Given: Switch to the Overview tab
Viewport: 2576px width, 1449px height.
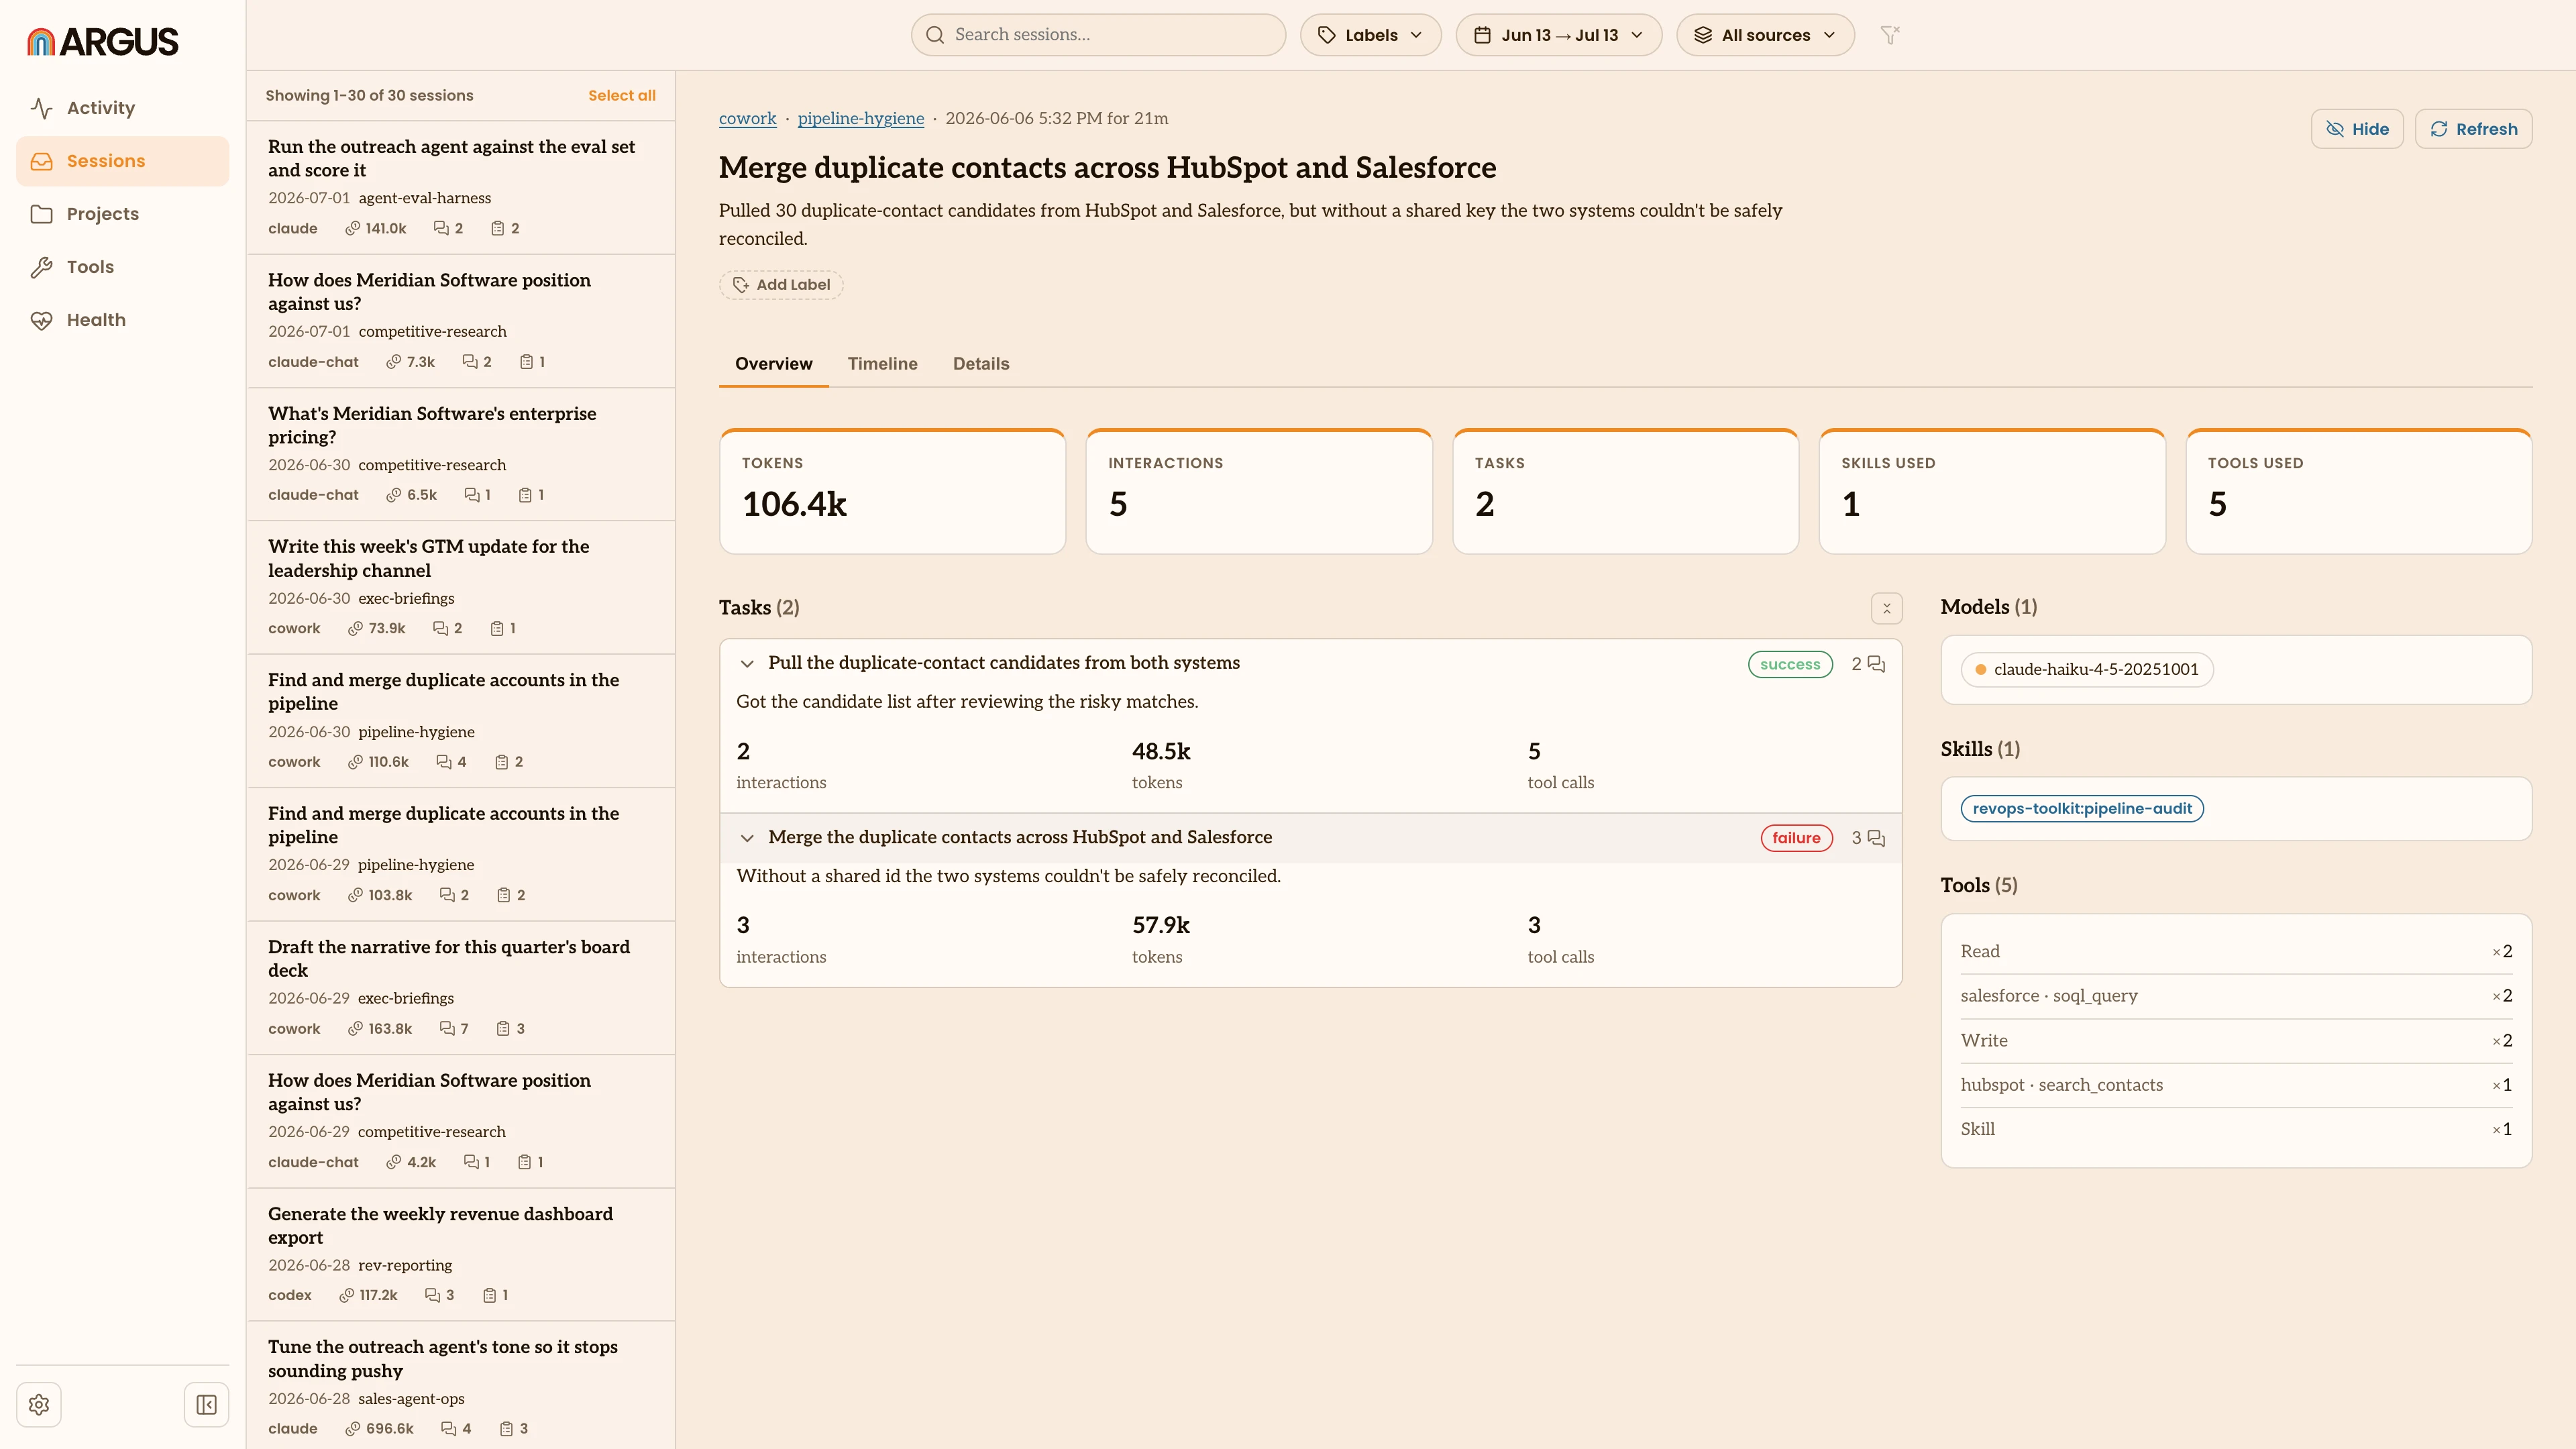Looking at the screenshot, I should 773,364.
